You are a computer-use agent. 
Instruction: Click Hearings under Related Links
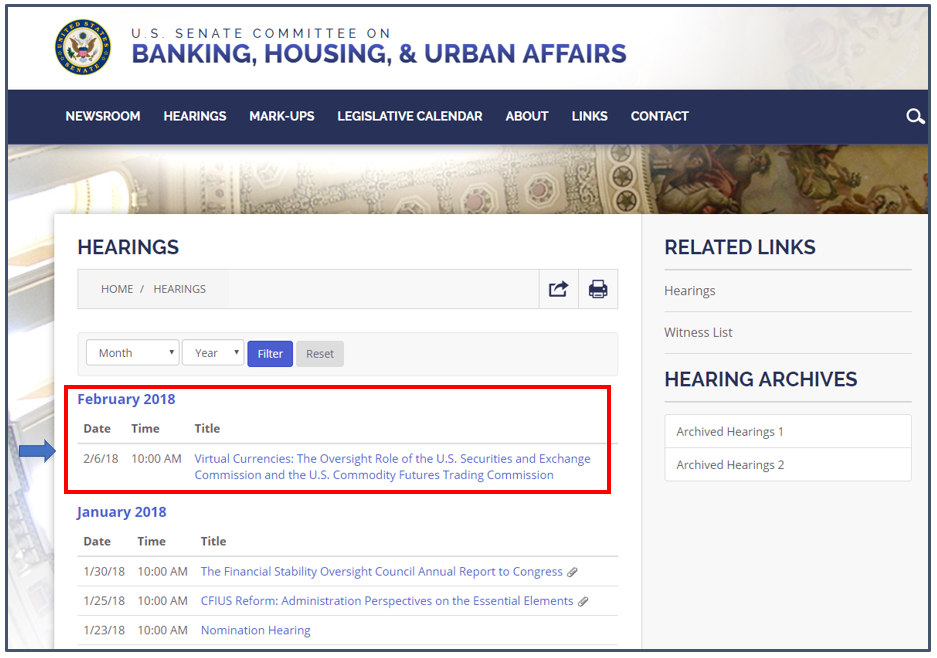(x=690, y=291)
